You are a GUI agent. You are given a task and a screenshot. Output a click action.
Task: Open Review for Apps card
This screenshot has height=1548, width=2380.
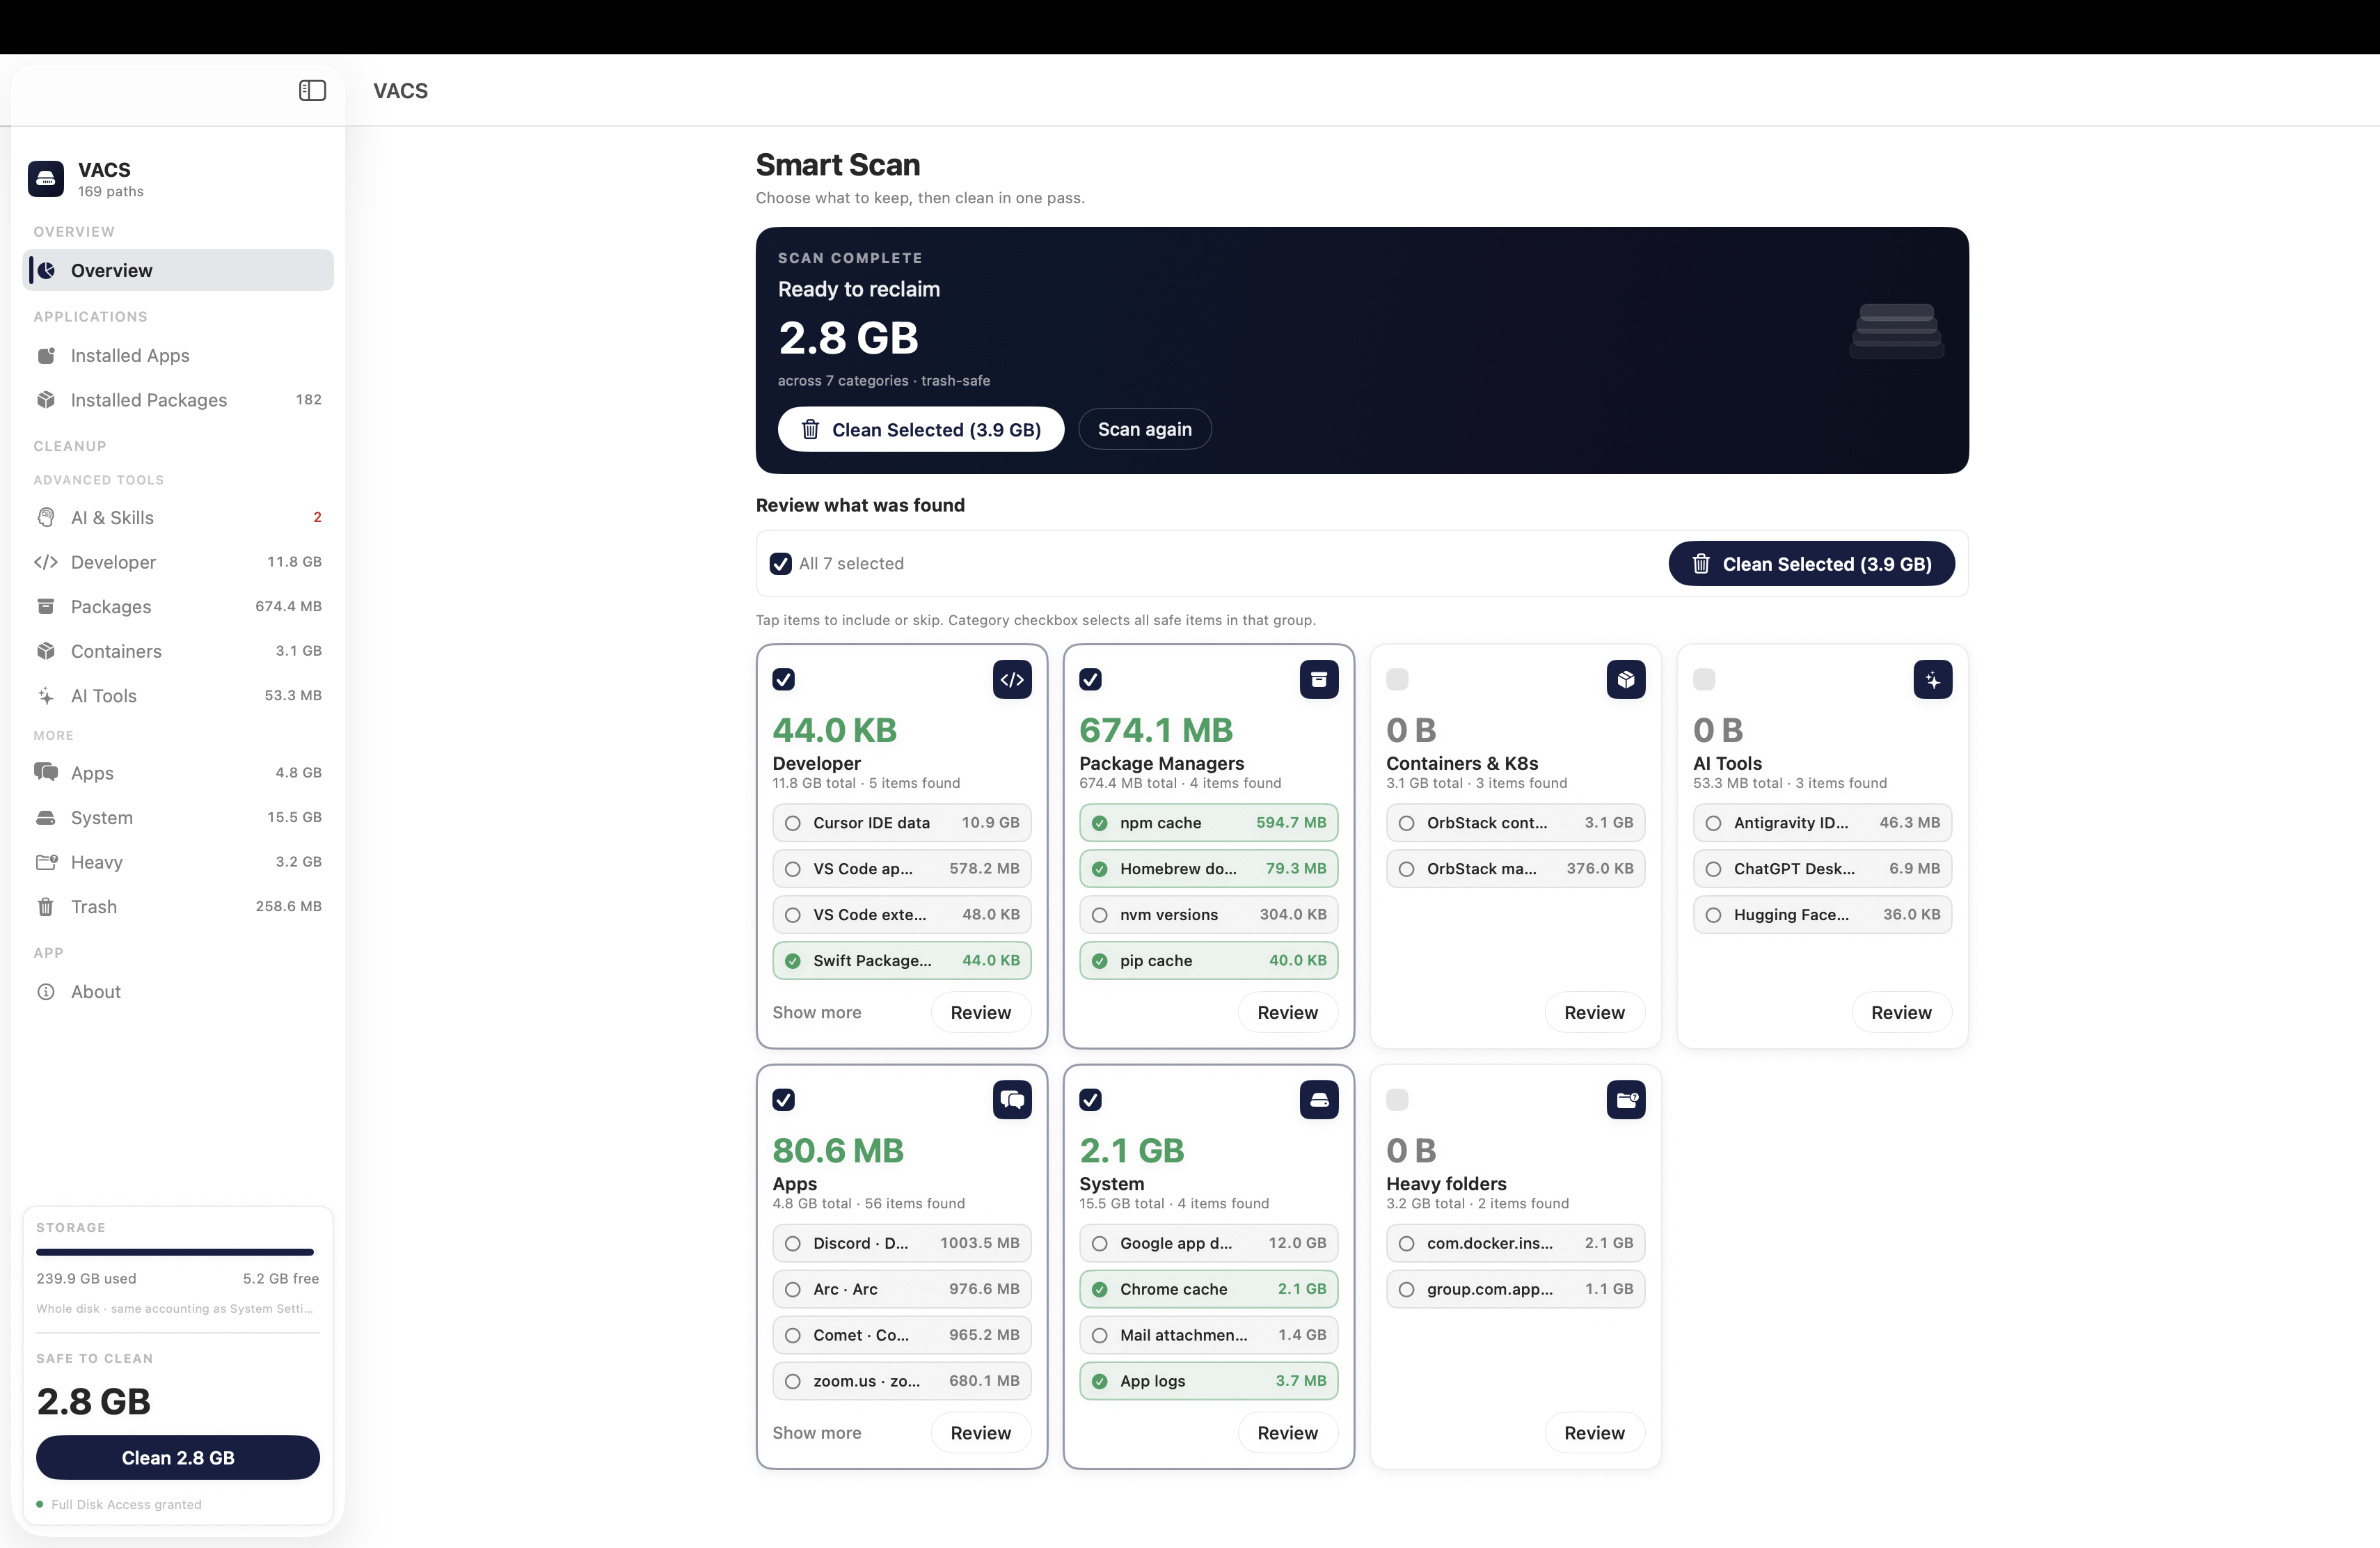pos(981,1433)
